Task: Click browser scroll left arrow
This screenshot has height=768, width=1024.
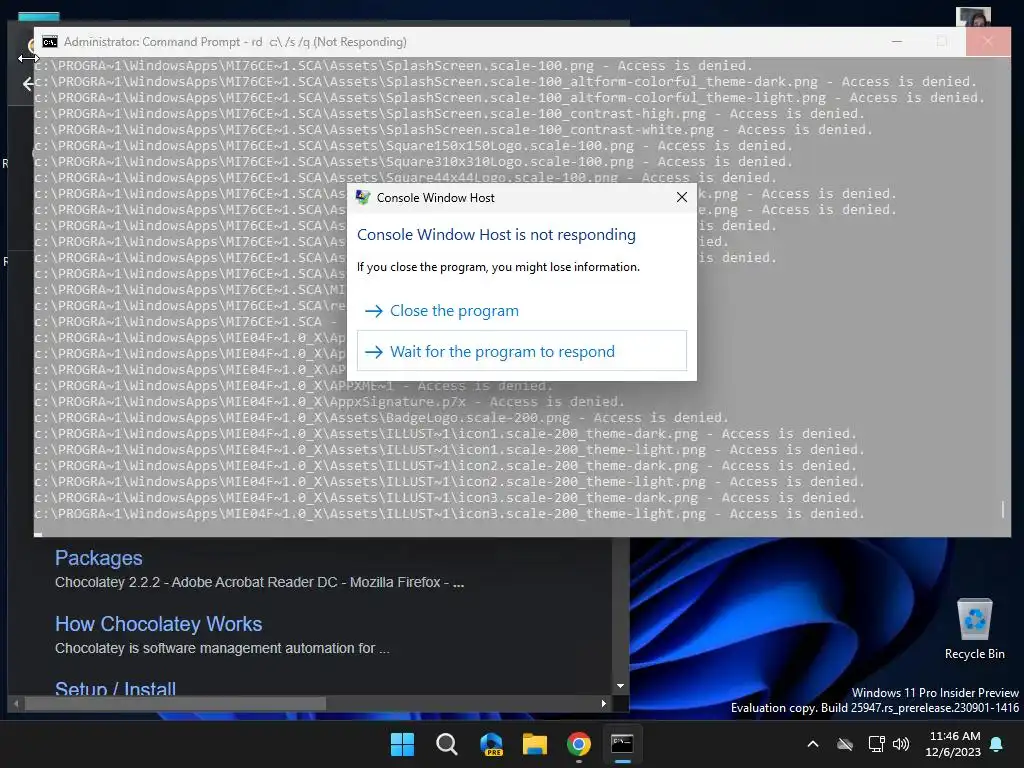Action: click(16, 703)
